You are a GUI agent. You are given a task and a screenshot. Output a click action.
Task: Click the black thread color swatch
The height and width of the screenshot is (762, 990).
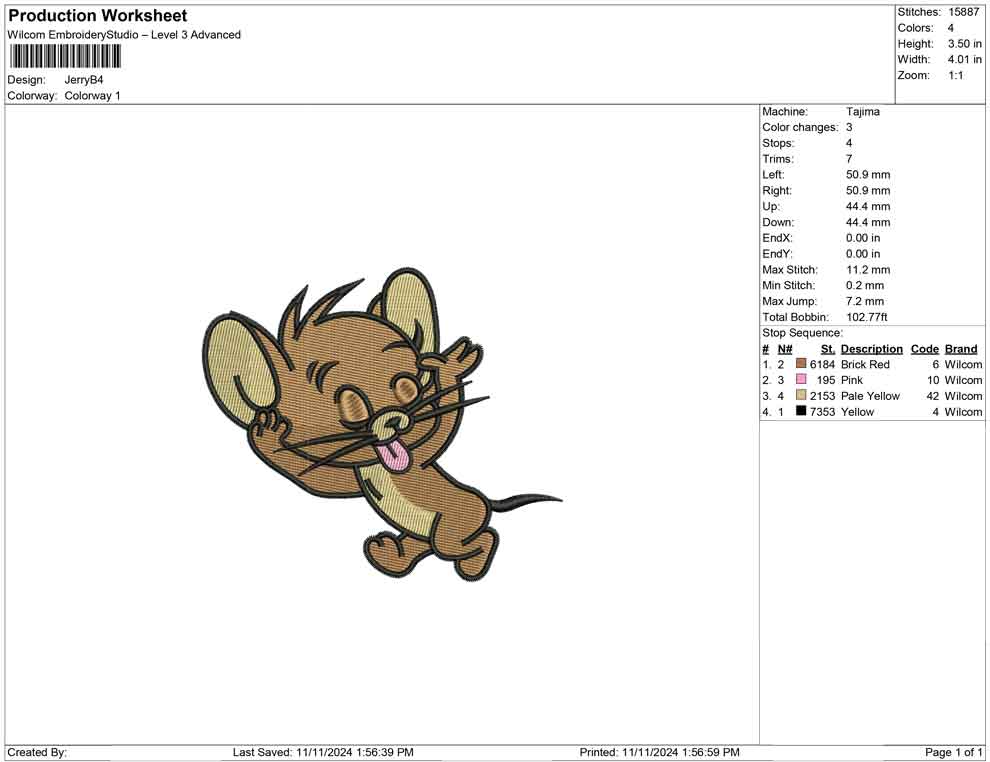801,411
